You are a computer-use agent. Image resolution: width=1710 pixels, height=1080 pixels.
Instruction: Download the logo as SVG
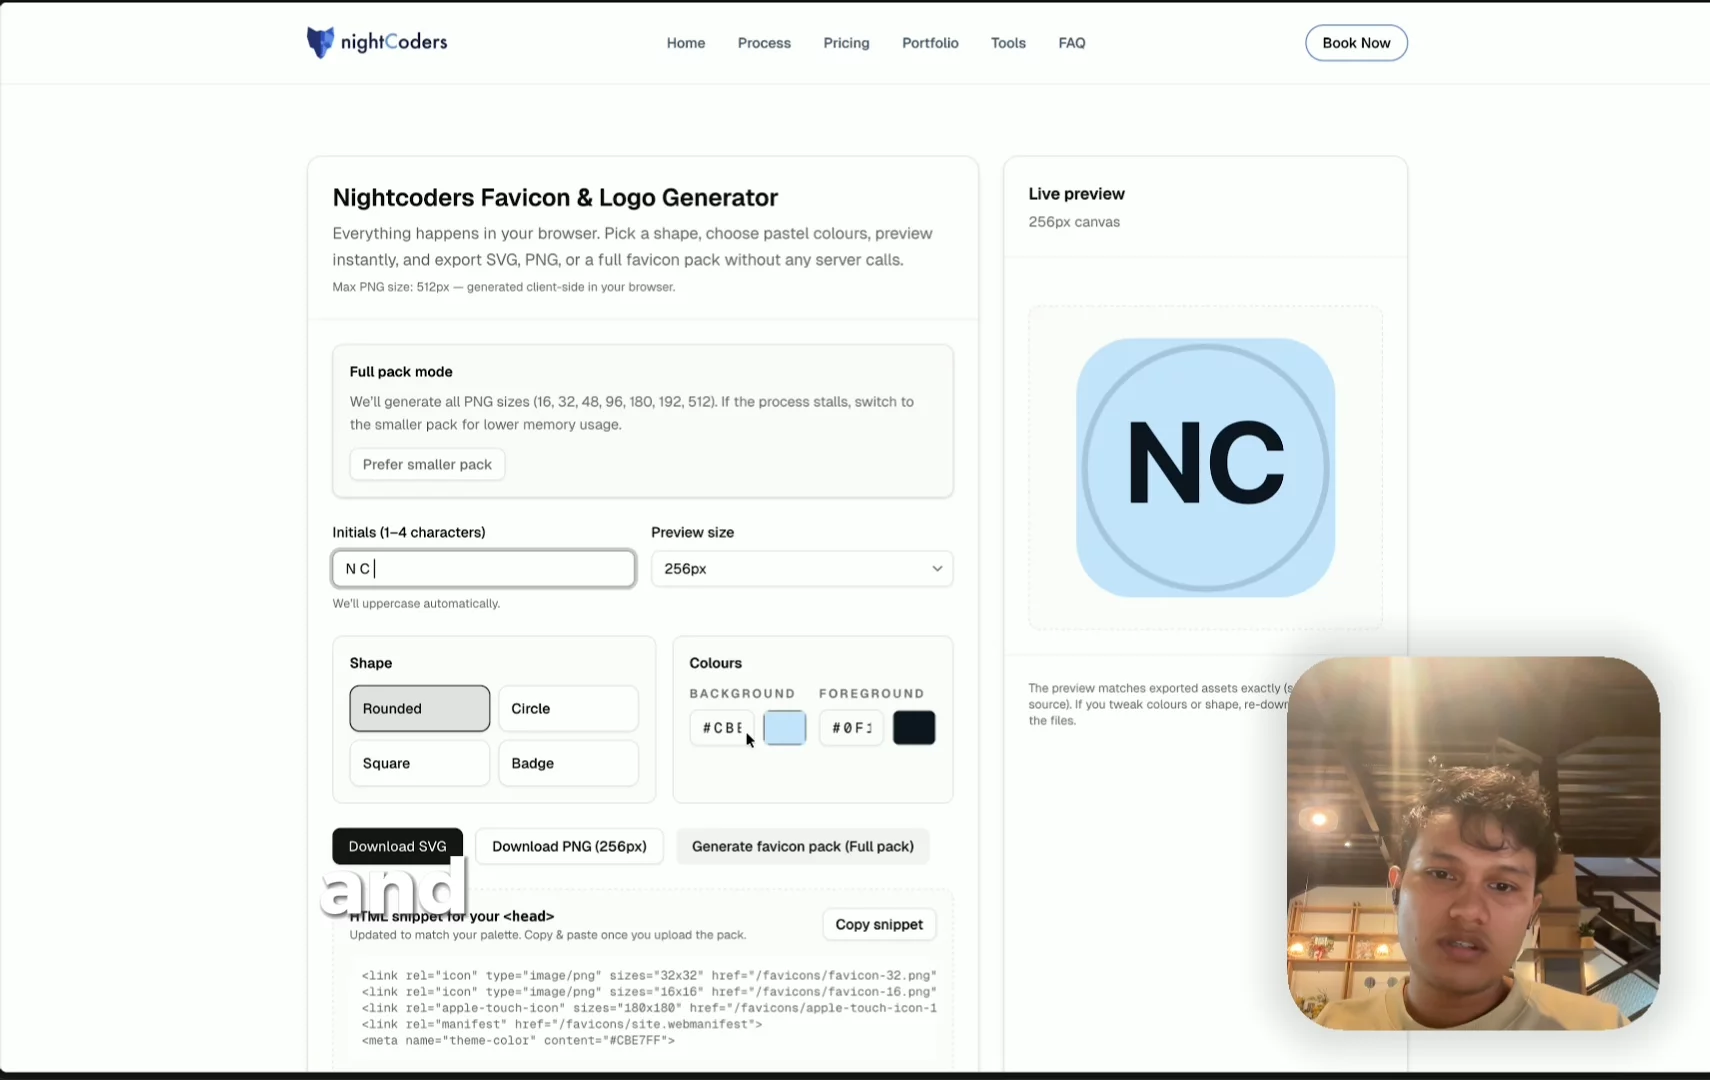[396, 845]
